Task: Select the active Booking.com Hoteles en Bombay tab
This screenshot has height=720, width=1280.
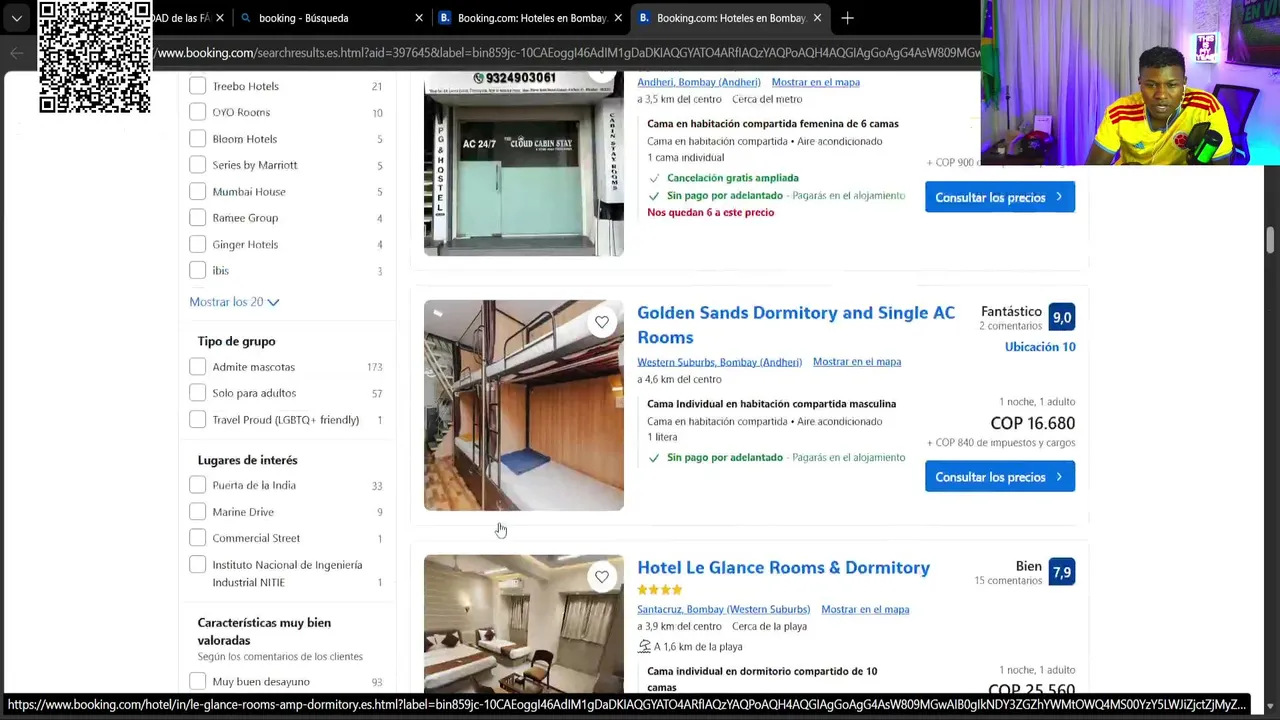Action: [x=730, y=18]
